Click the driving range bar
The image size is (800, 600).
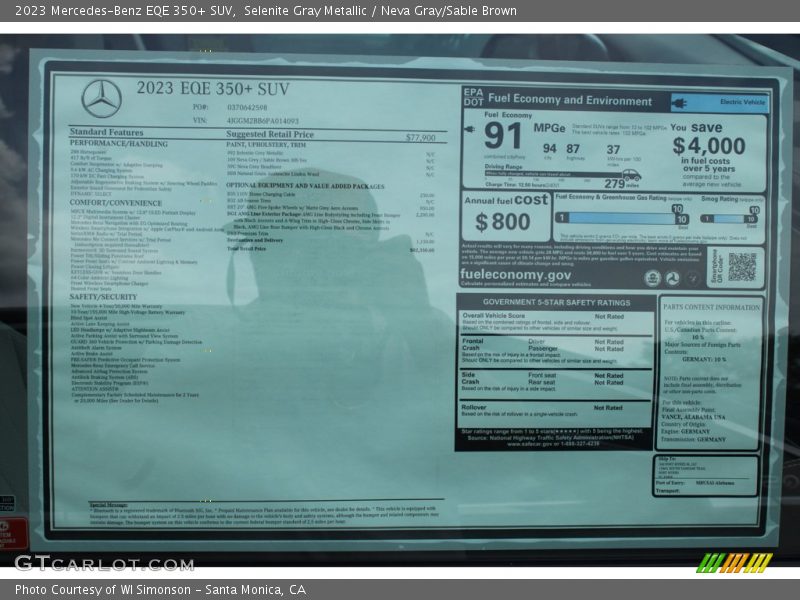(555, 173)
